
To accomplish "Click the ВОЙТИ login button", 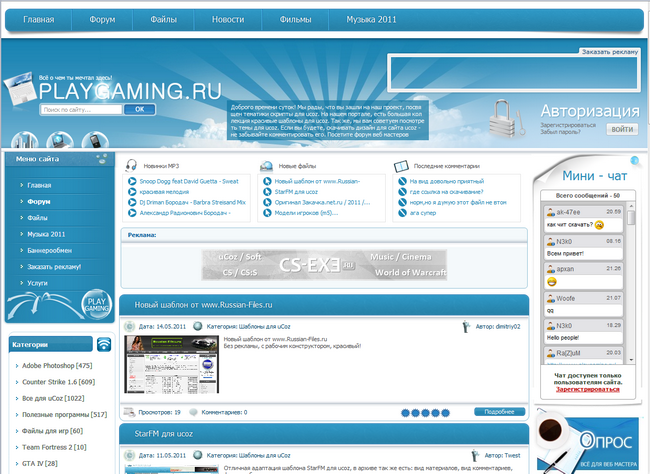I will click(x=622, y=129).
